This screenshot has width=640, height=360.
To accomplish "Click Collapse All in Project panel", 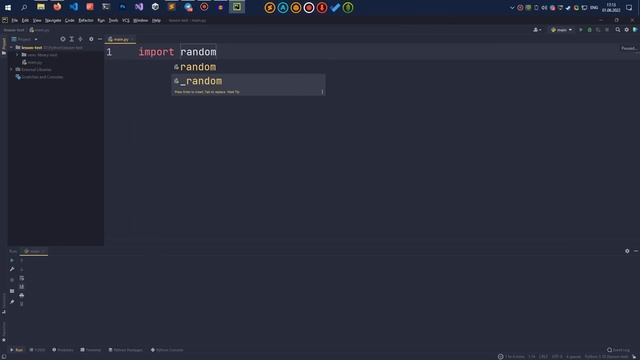I will tap(80, 39).
